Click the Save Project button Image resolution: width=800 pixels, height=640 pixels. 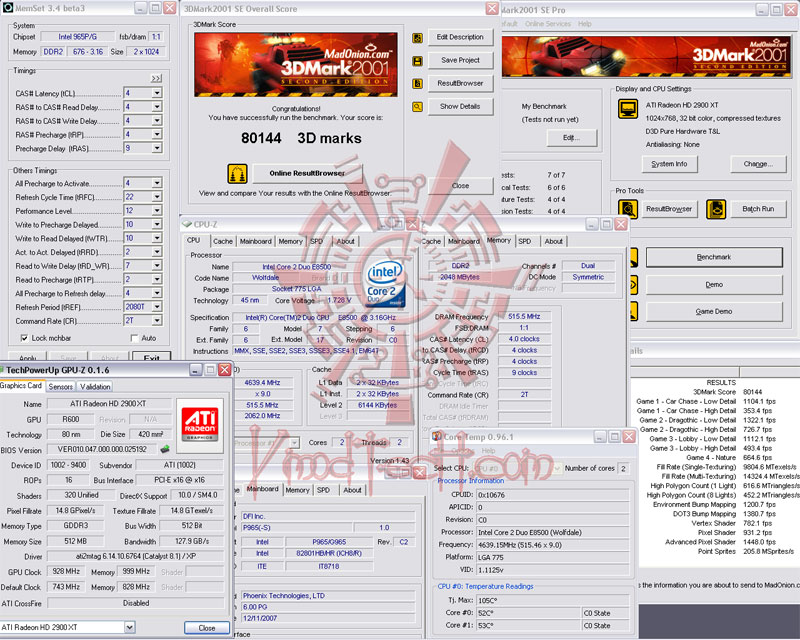pos(460,60)
